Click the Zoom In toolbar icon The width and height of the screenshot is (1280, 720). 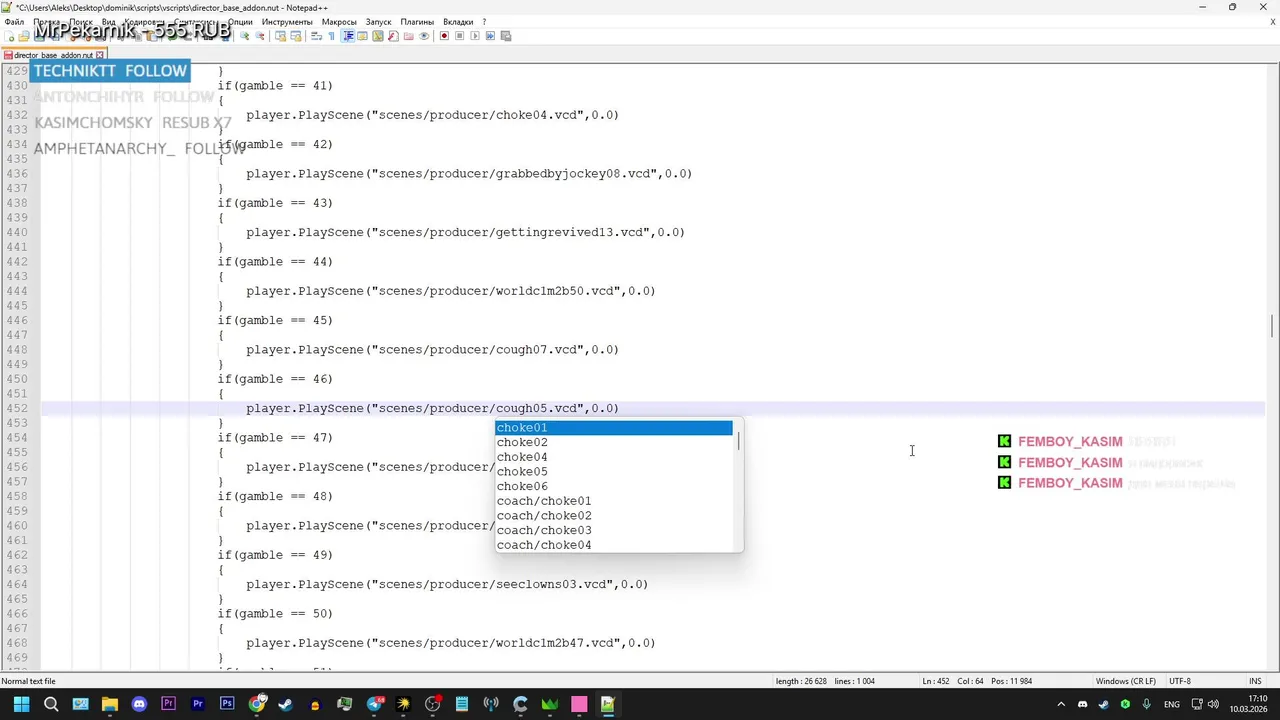pos(245,36)
